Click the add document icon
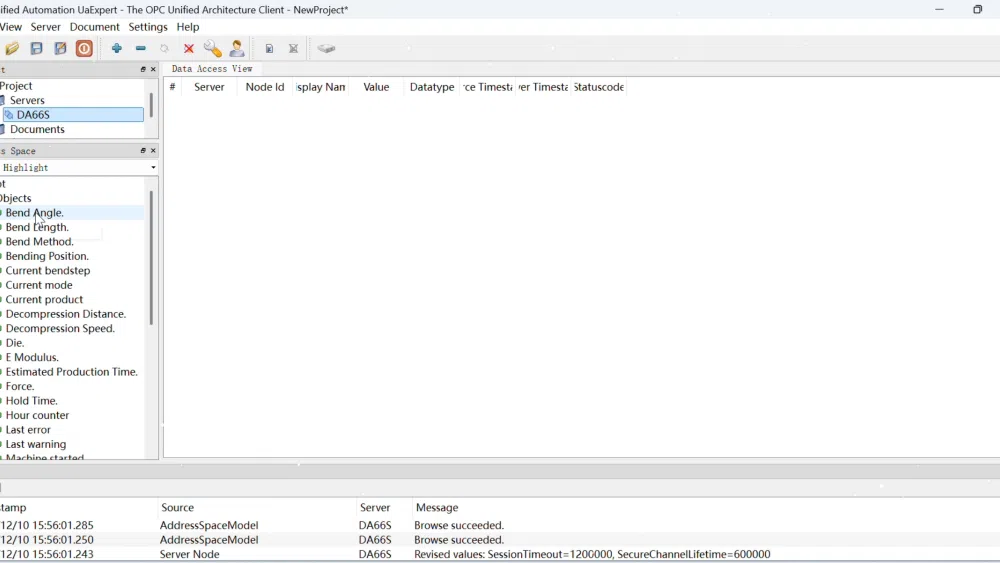Image resolution: width=1000 pixels, height=563 pixels. point(269,48)
